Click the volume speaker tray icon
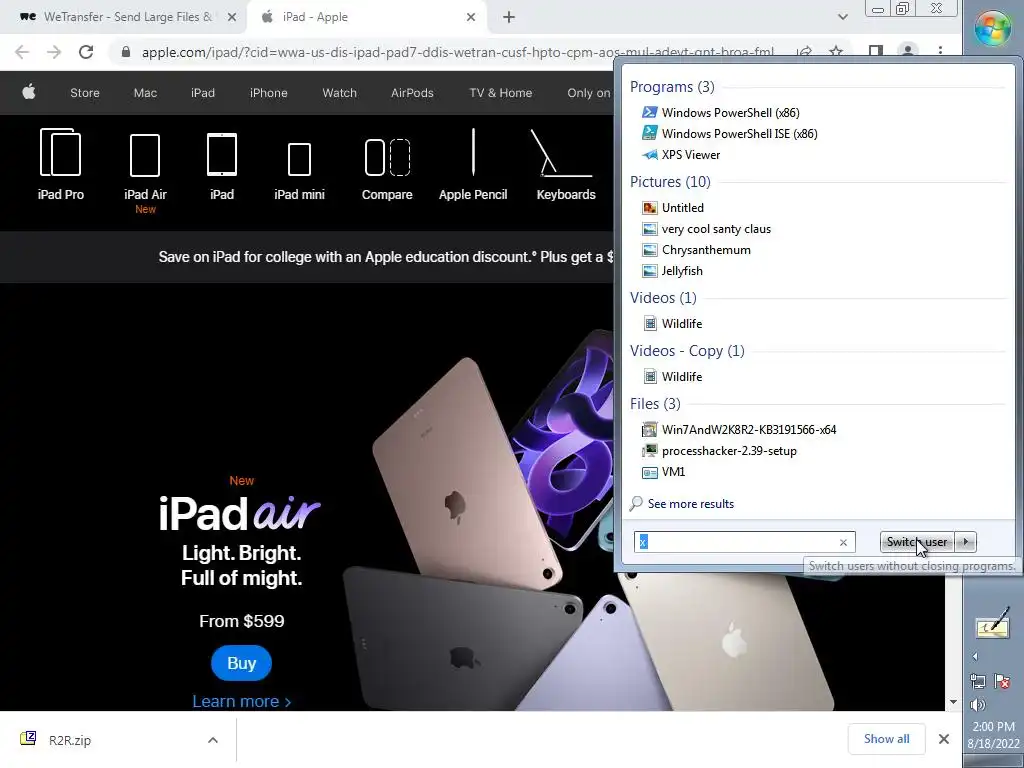 click(978, 705)
